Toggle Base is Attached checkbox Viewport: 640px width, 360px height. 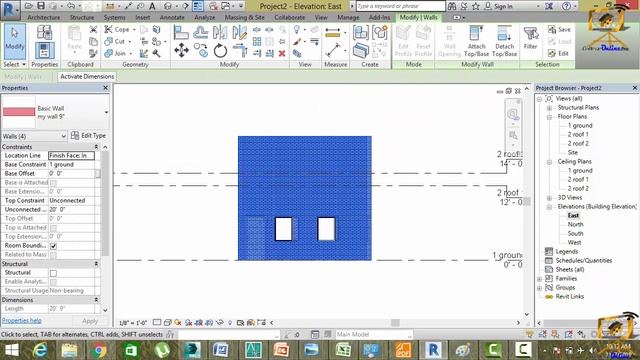[53, 183]
